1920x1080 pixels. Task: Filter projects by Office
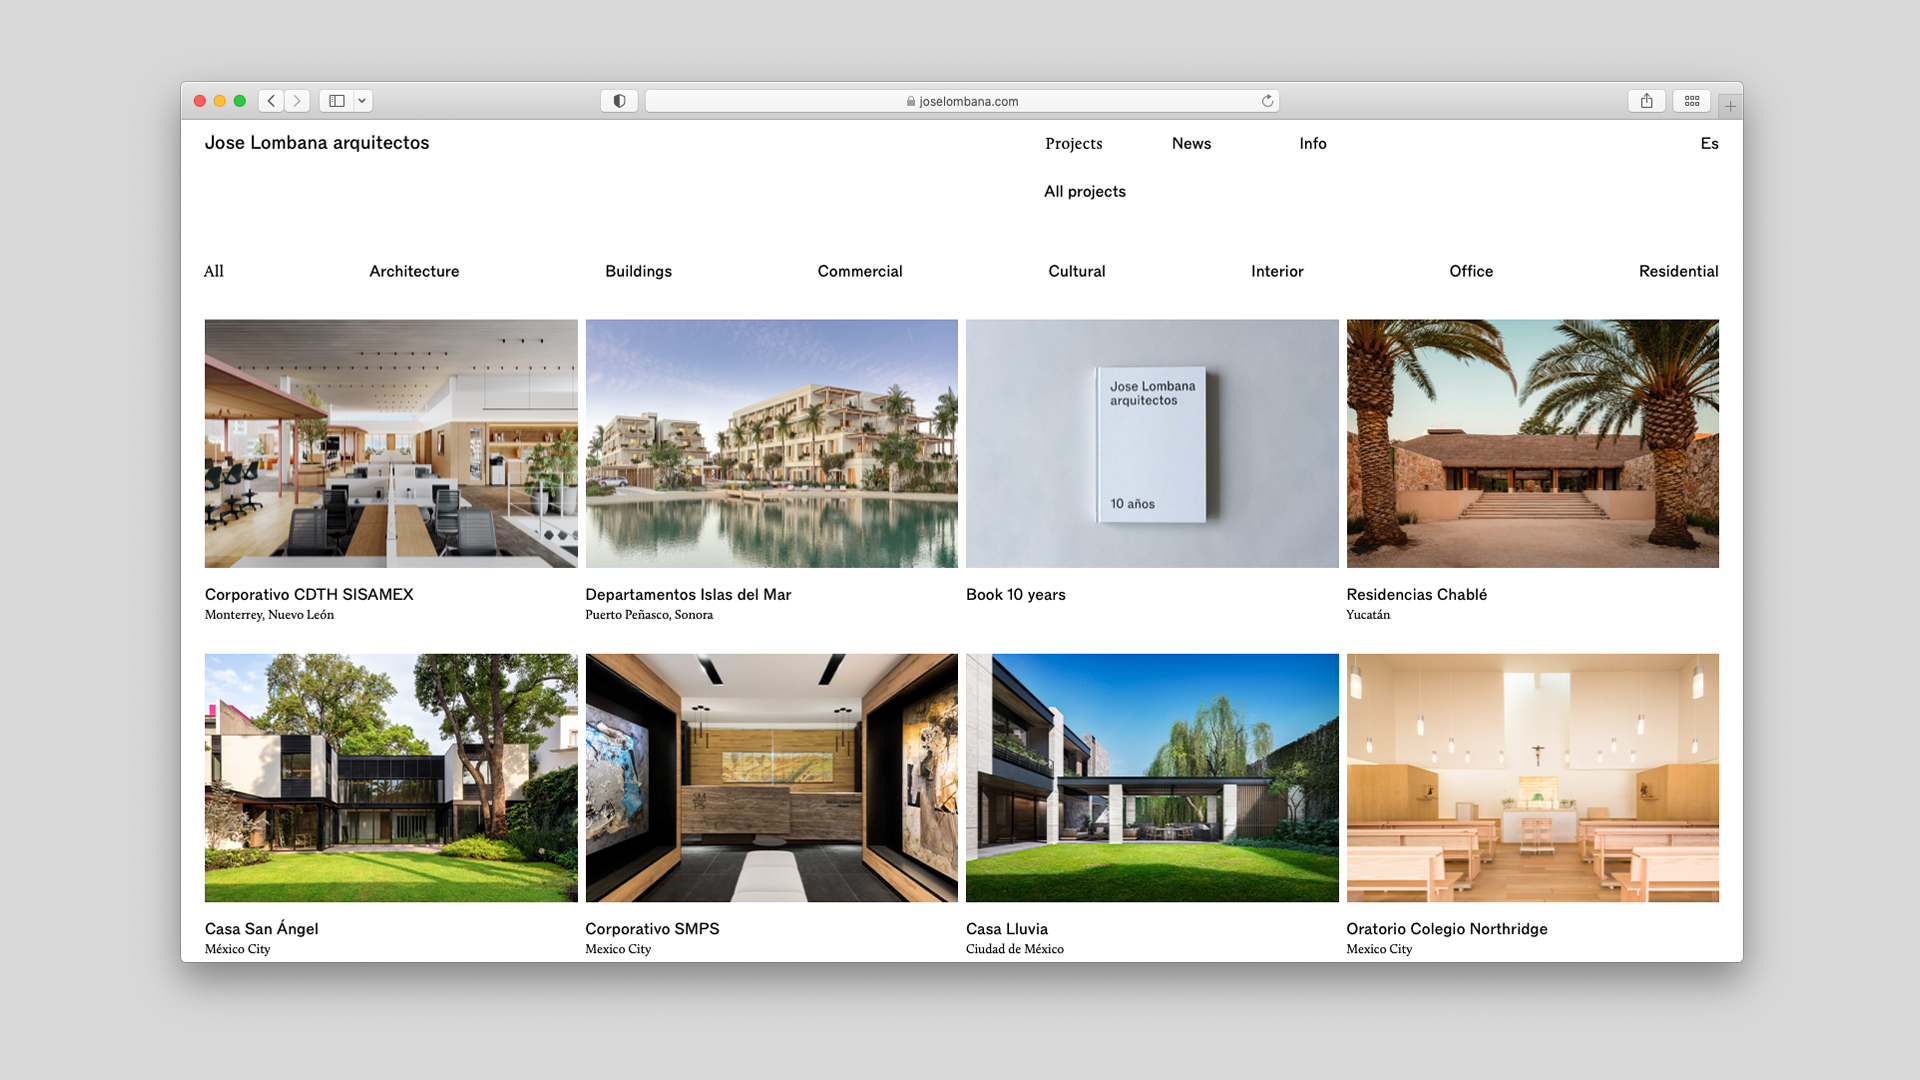click(x=1471, y=272)
